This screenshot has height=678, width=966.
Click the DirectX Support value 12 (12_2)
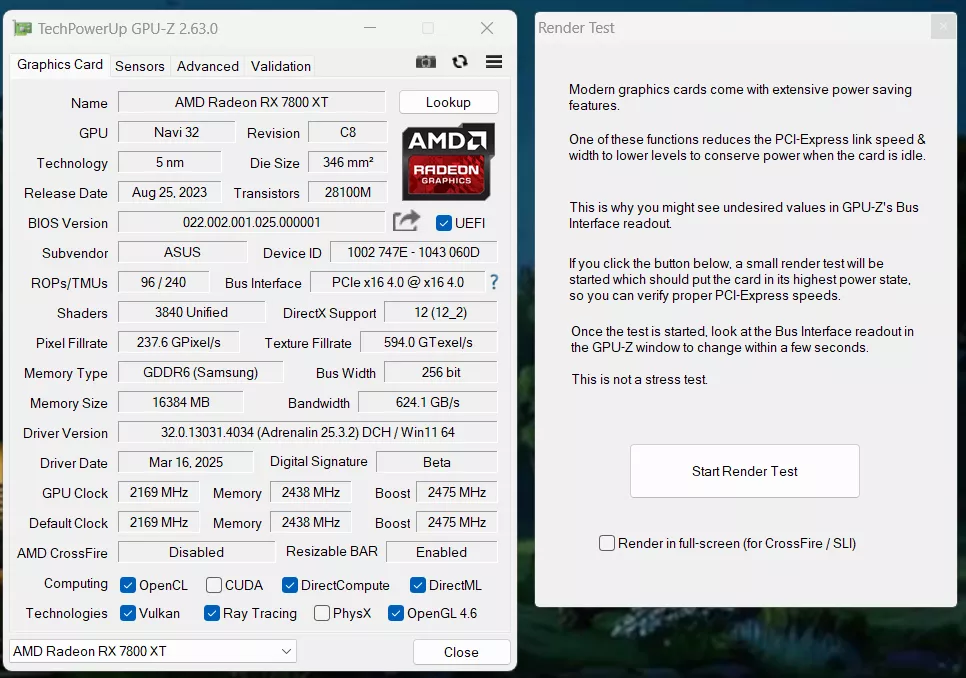click(x=440, y=312)
